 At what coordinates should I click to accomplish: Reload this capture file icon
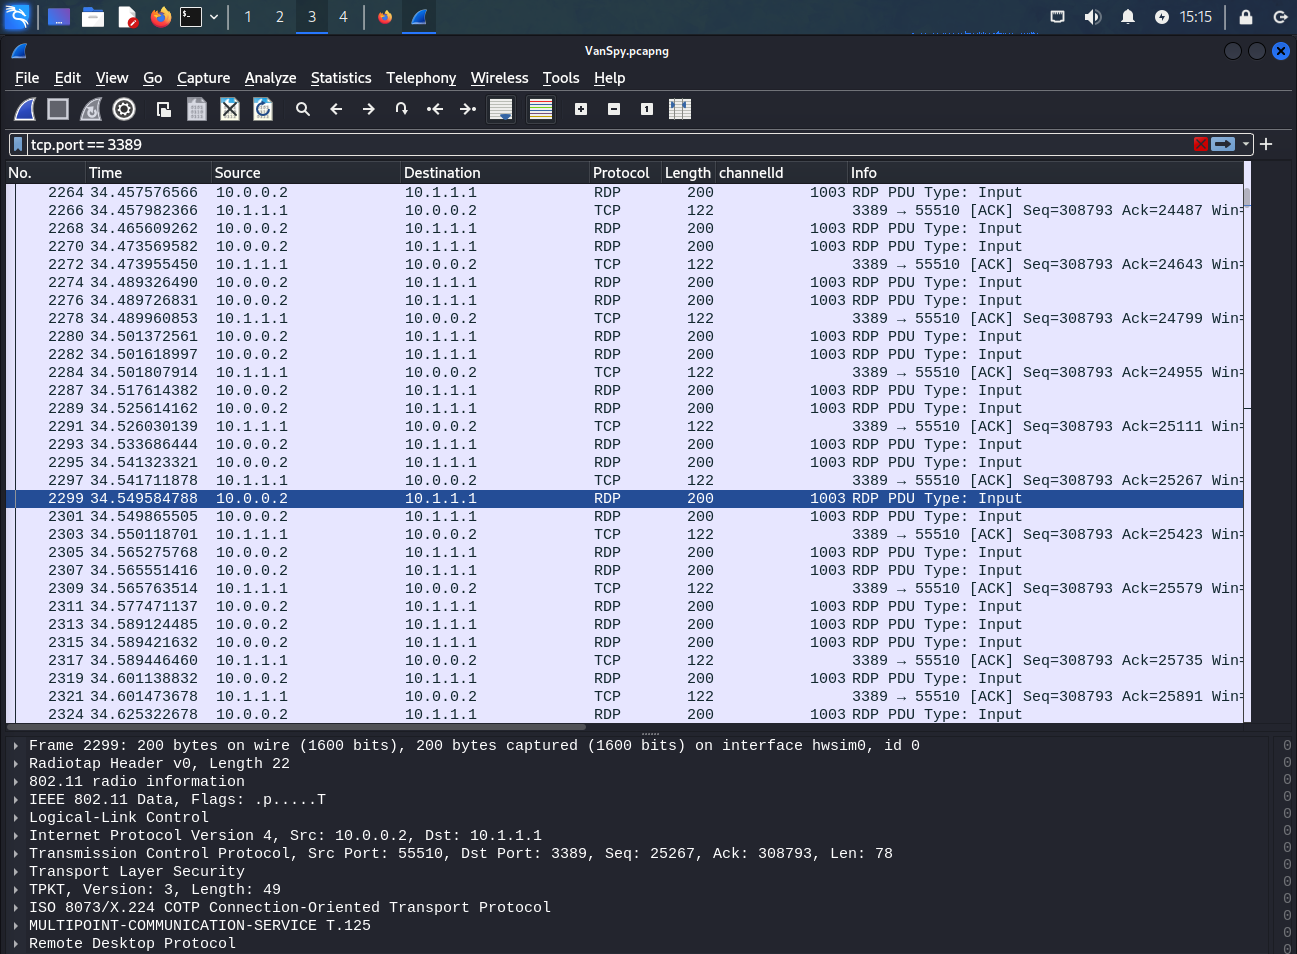[x=263, y=109]
